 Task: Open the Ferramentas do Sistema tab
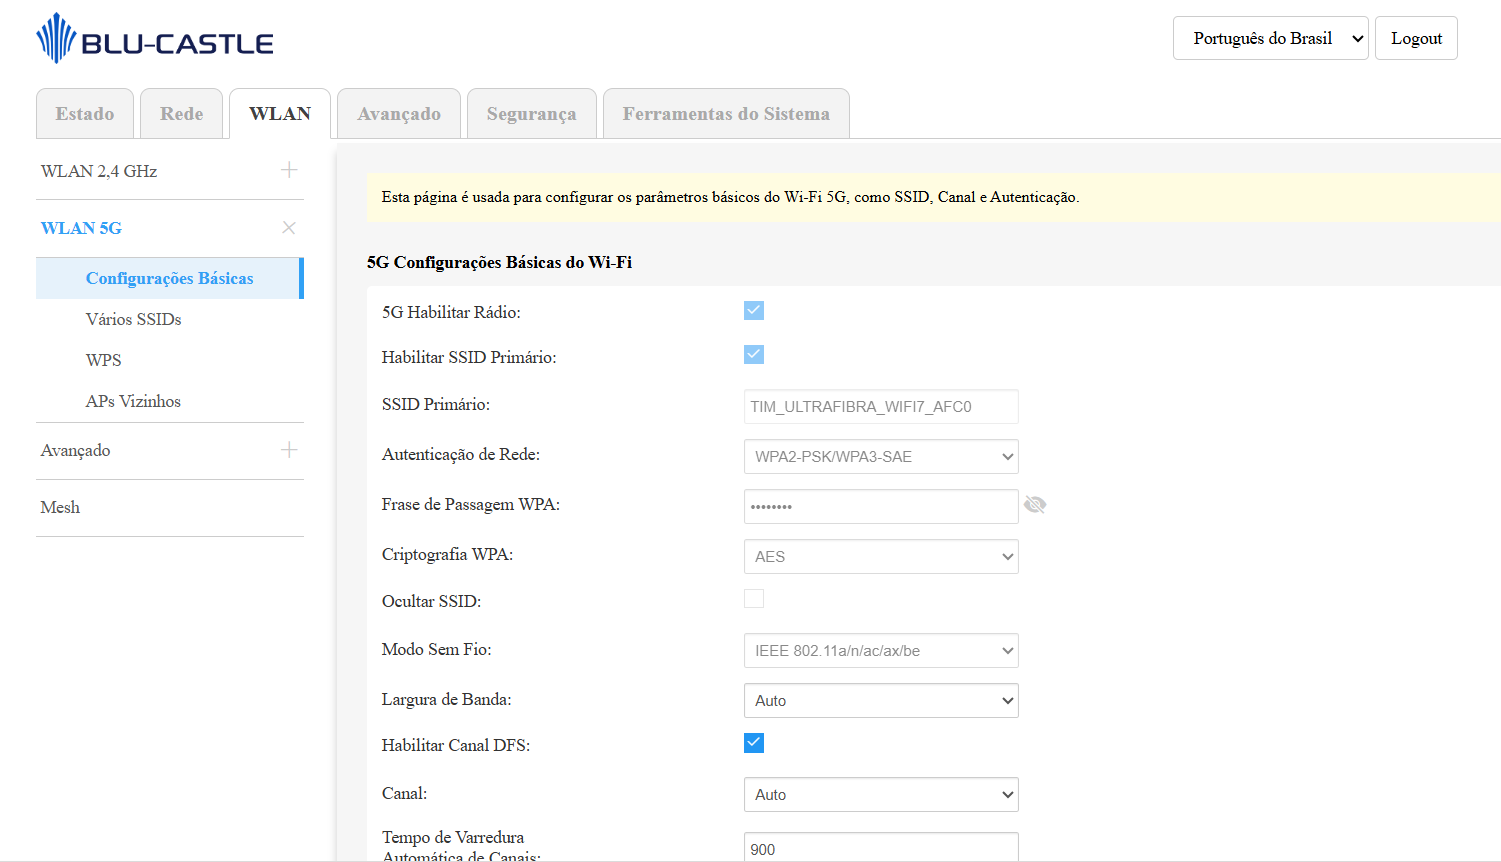pos(726,114)
